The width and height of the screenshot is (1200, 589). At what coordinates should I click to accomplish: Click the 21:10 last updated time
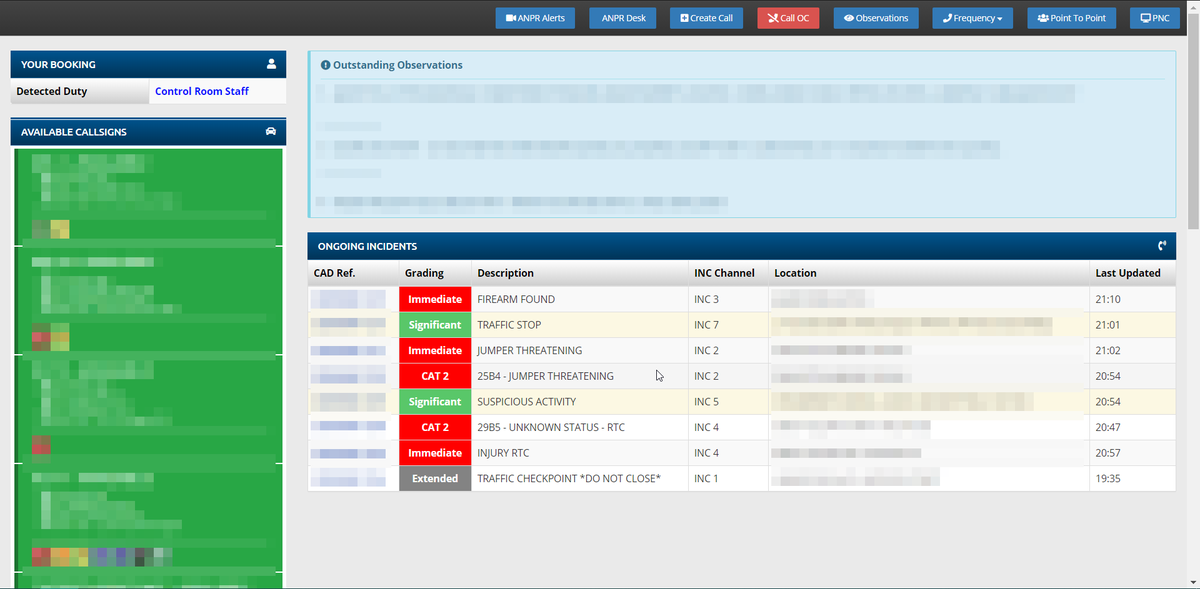tap(1108, 299)
